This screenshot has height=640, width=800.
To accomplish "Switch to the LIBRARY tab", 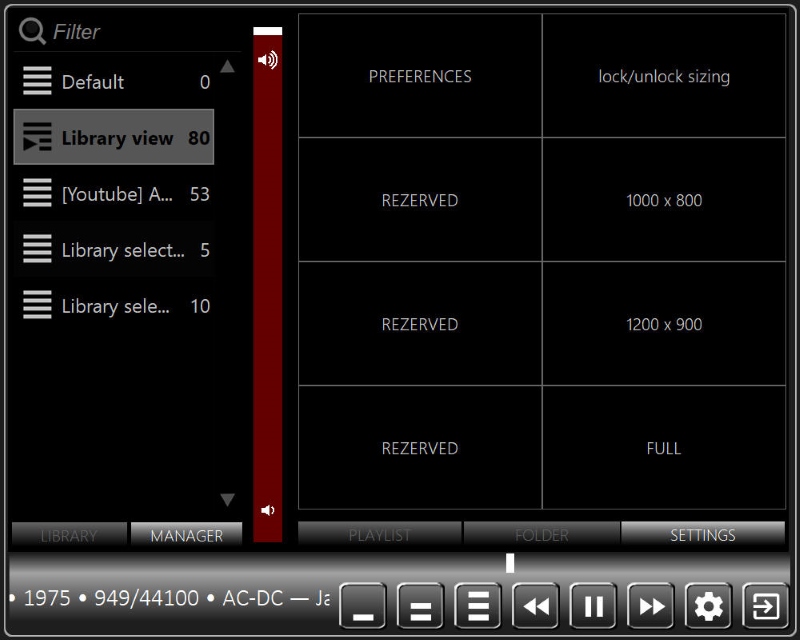I will [x=69, y=535].
